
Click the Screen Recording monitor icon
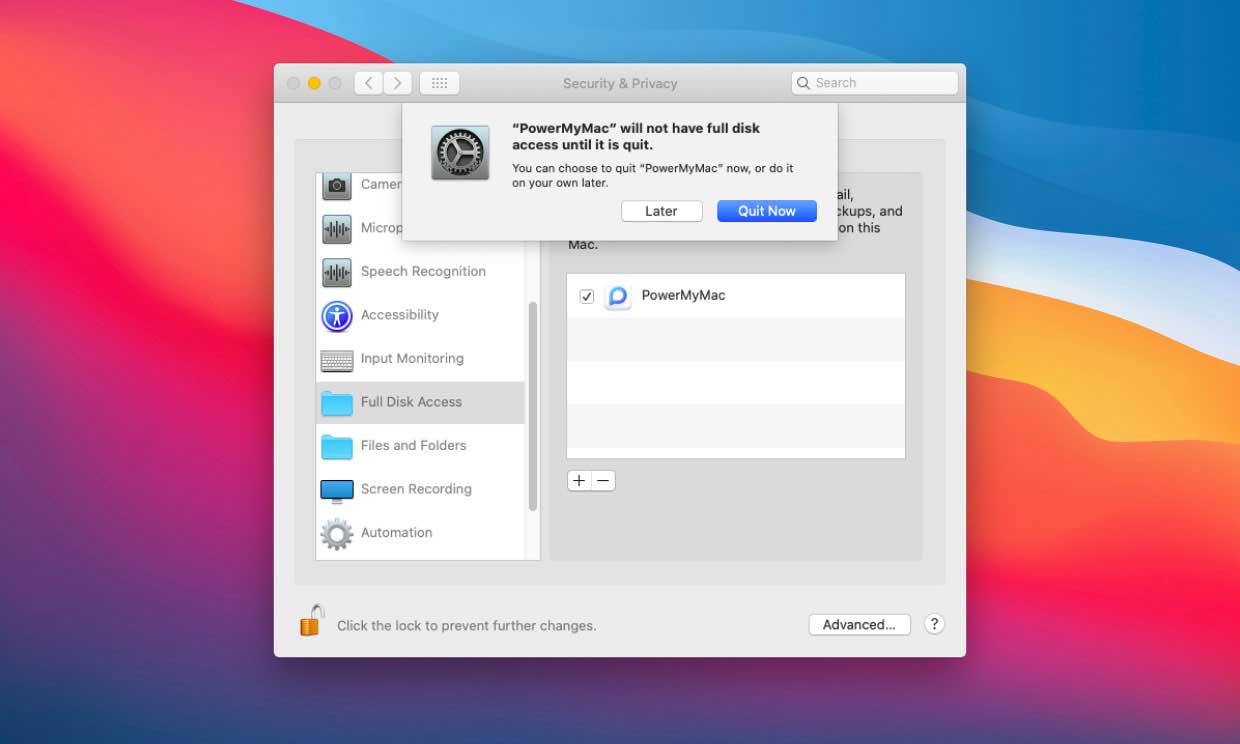click(337, 491)
